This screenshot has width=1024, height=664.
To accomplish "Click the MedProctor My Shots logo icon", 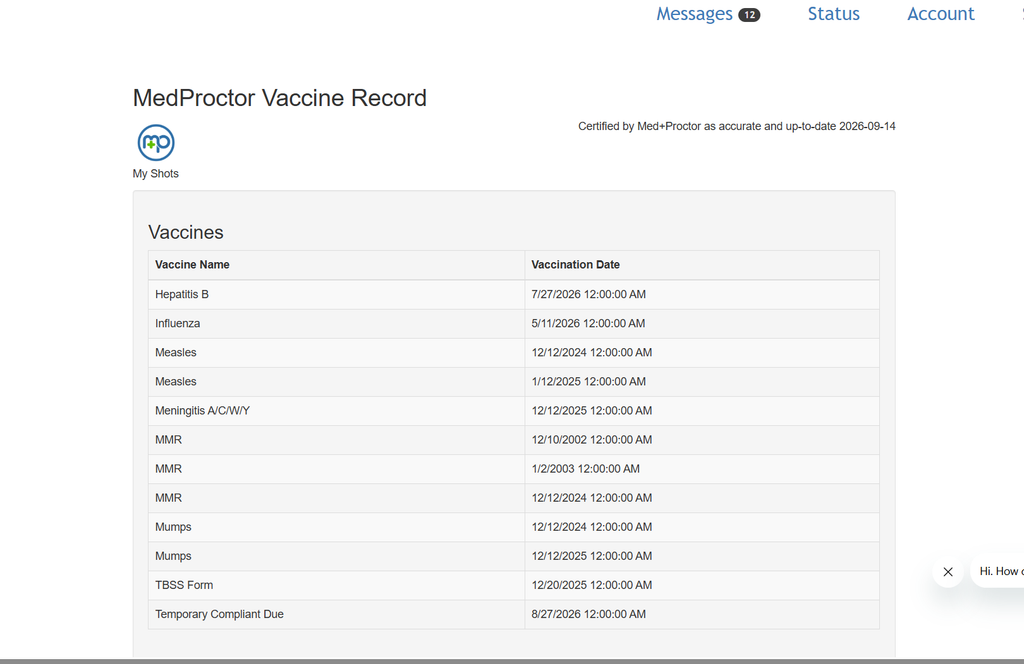I will coord(156,142).
